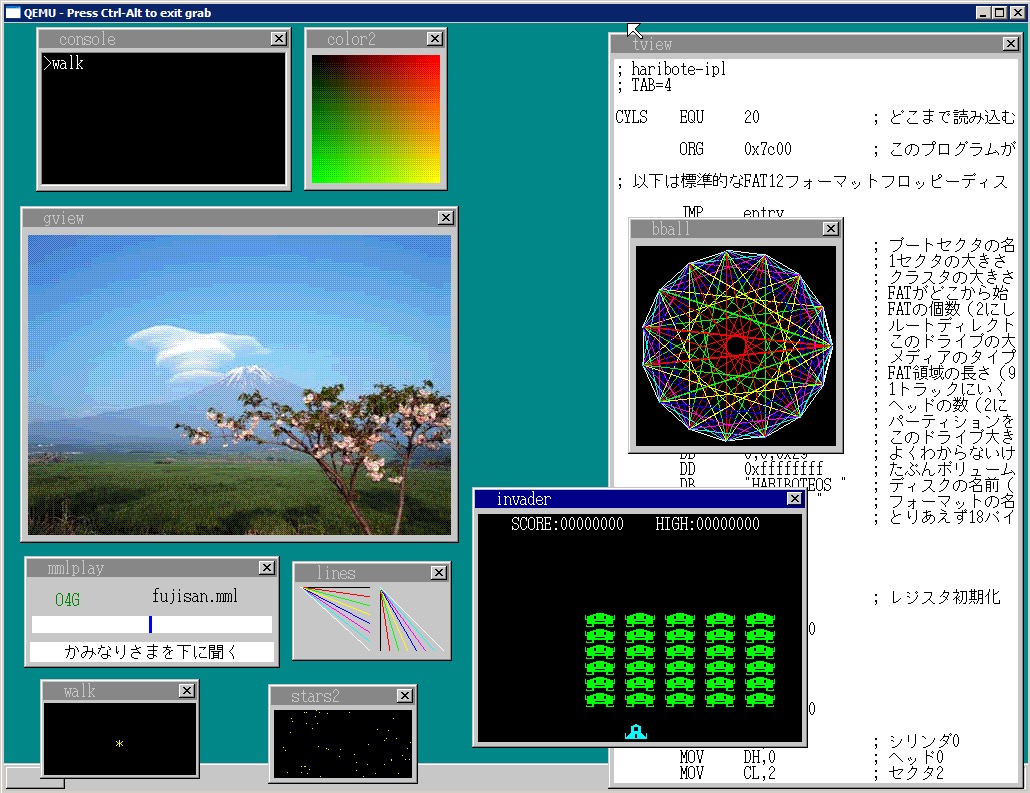Click the '; TAB=4' line in tview

click(x=644, y=85)
